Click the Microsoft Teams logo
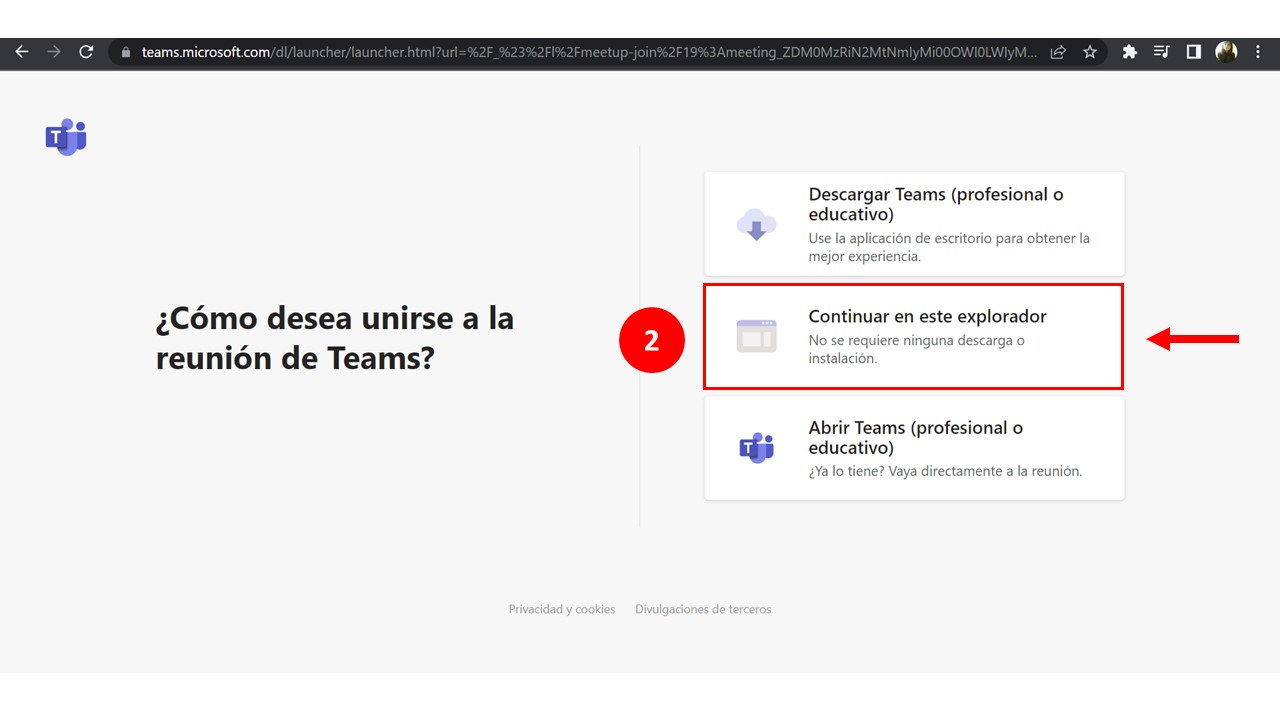The image size is (1280, 720). point(65,137)
